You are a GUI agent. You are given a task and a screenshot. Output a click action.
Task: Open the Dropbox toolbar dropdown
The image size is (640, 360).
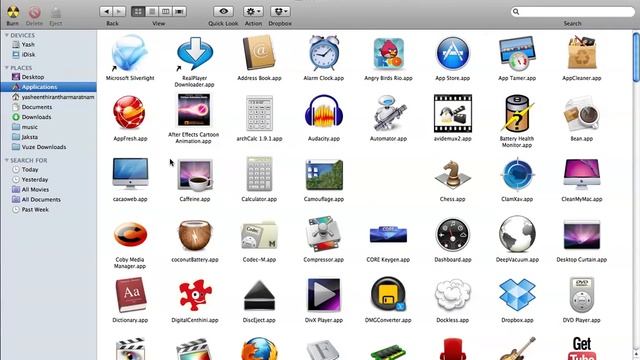tap(280, 11)
